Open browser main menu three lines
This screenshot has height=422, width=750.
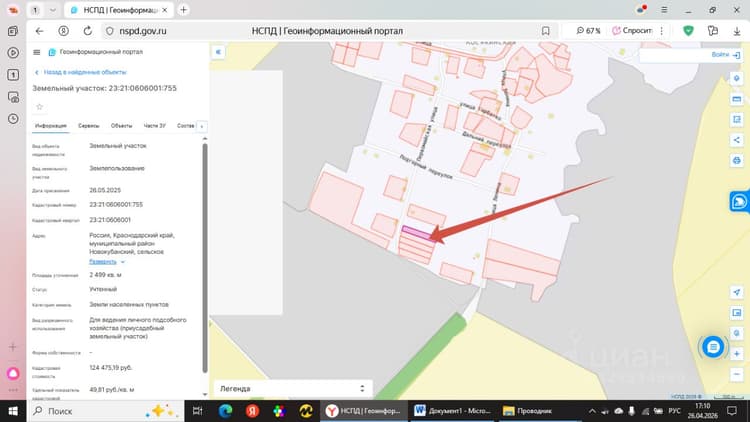[x=664, y=10]
